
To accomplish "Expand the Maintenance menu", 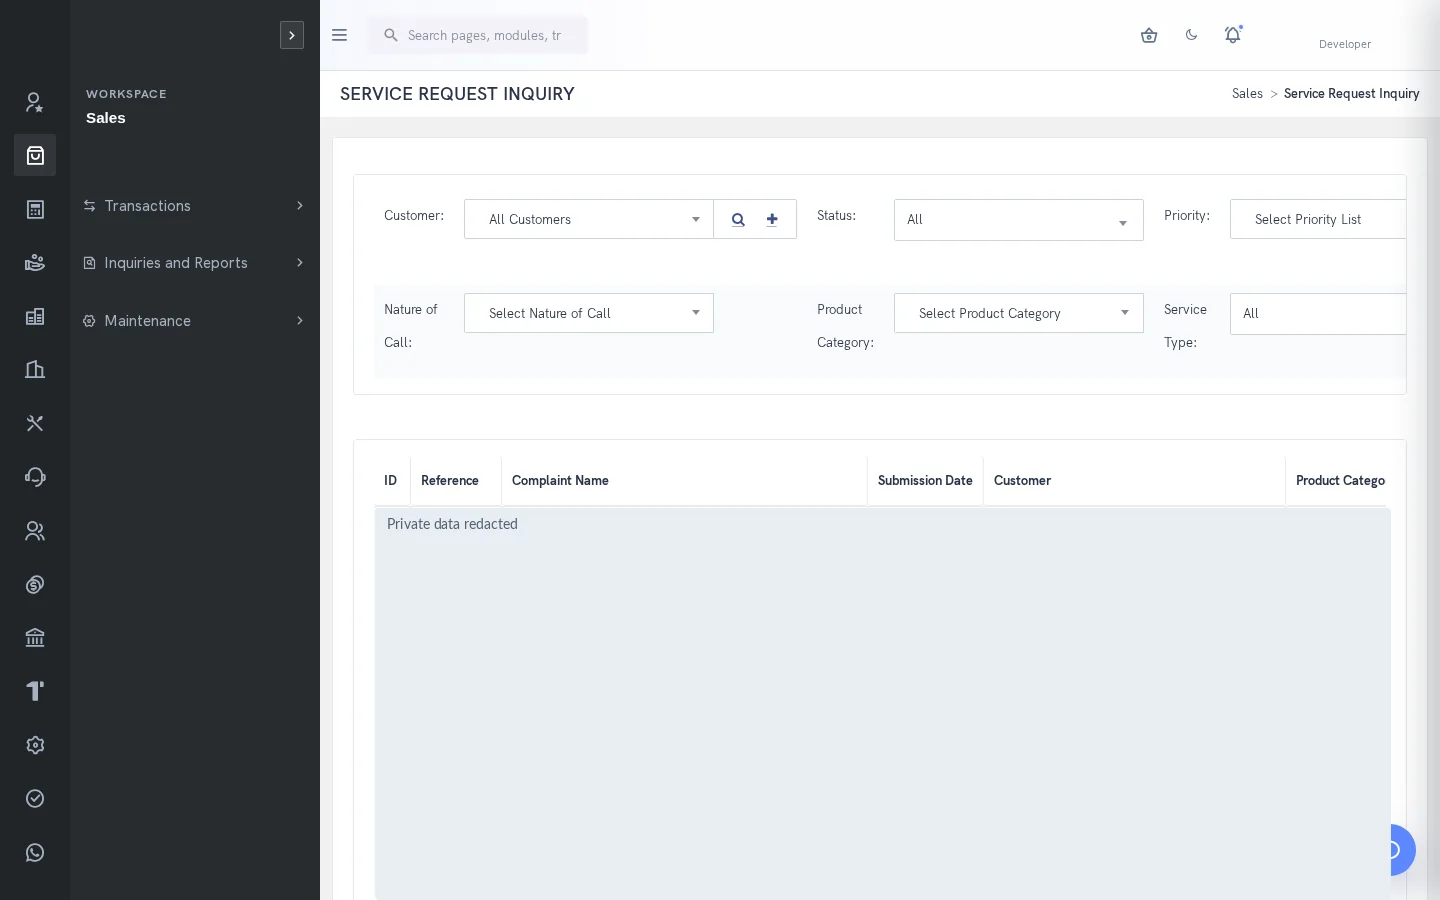I will 195,321.
